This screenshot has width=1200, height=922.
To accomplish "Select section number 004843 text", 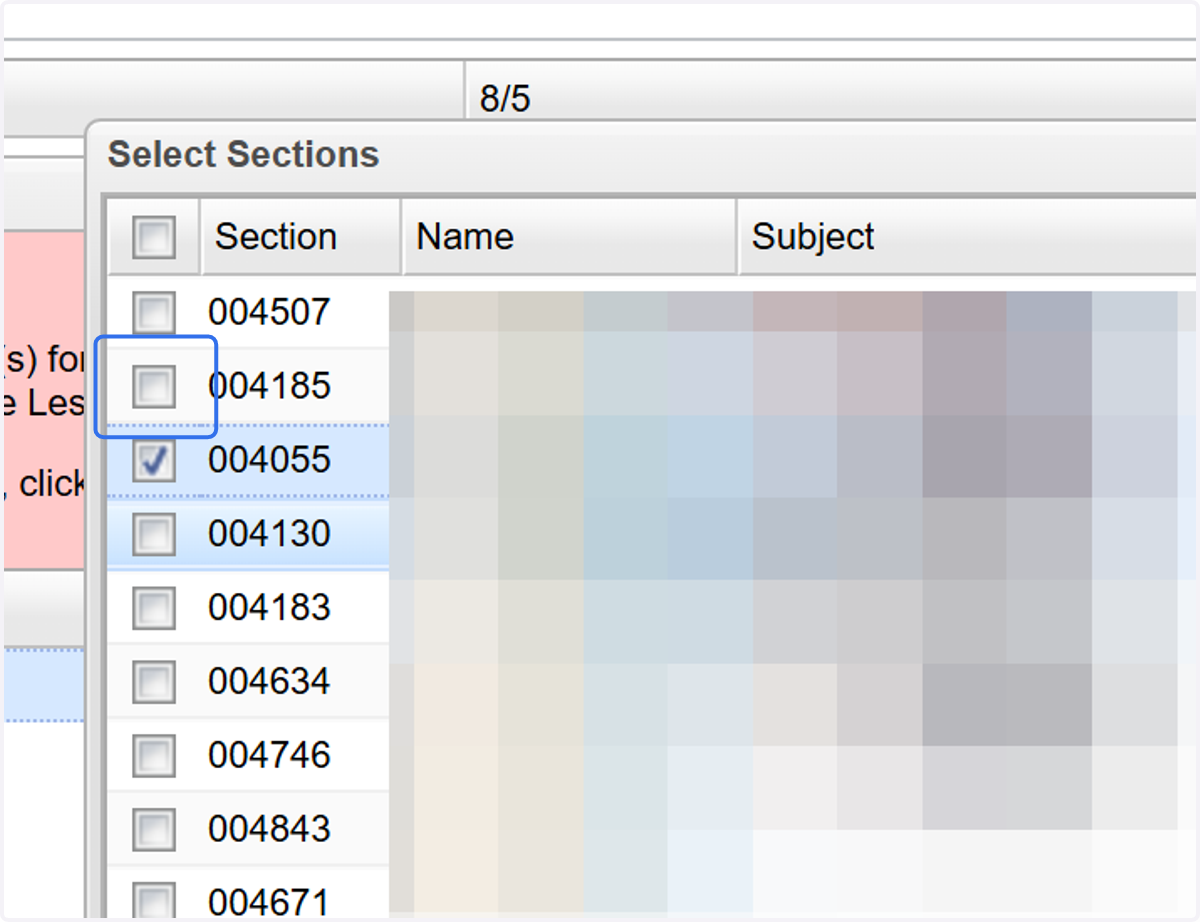I will click(x=269, y=830).
